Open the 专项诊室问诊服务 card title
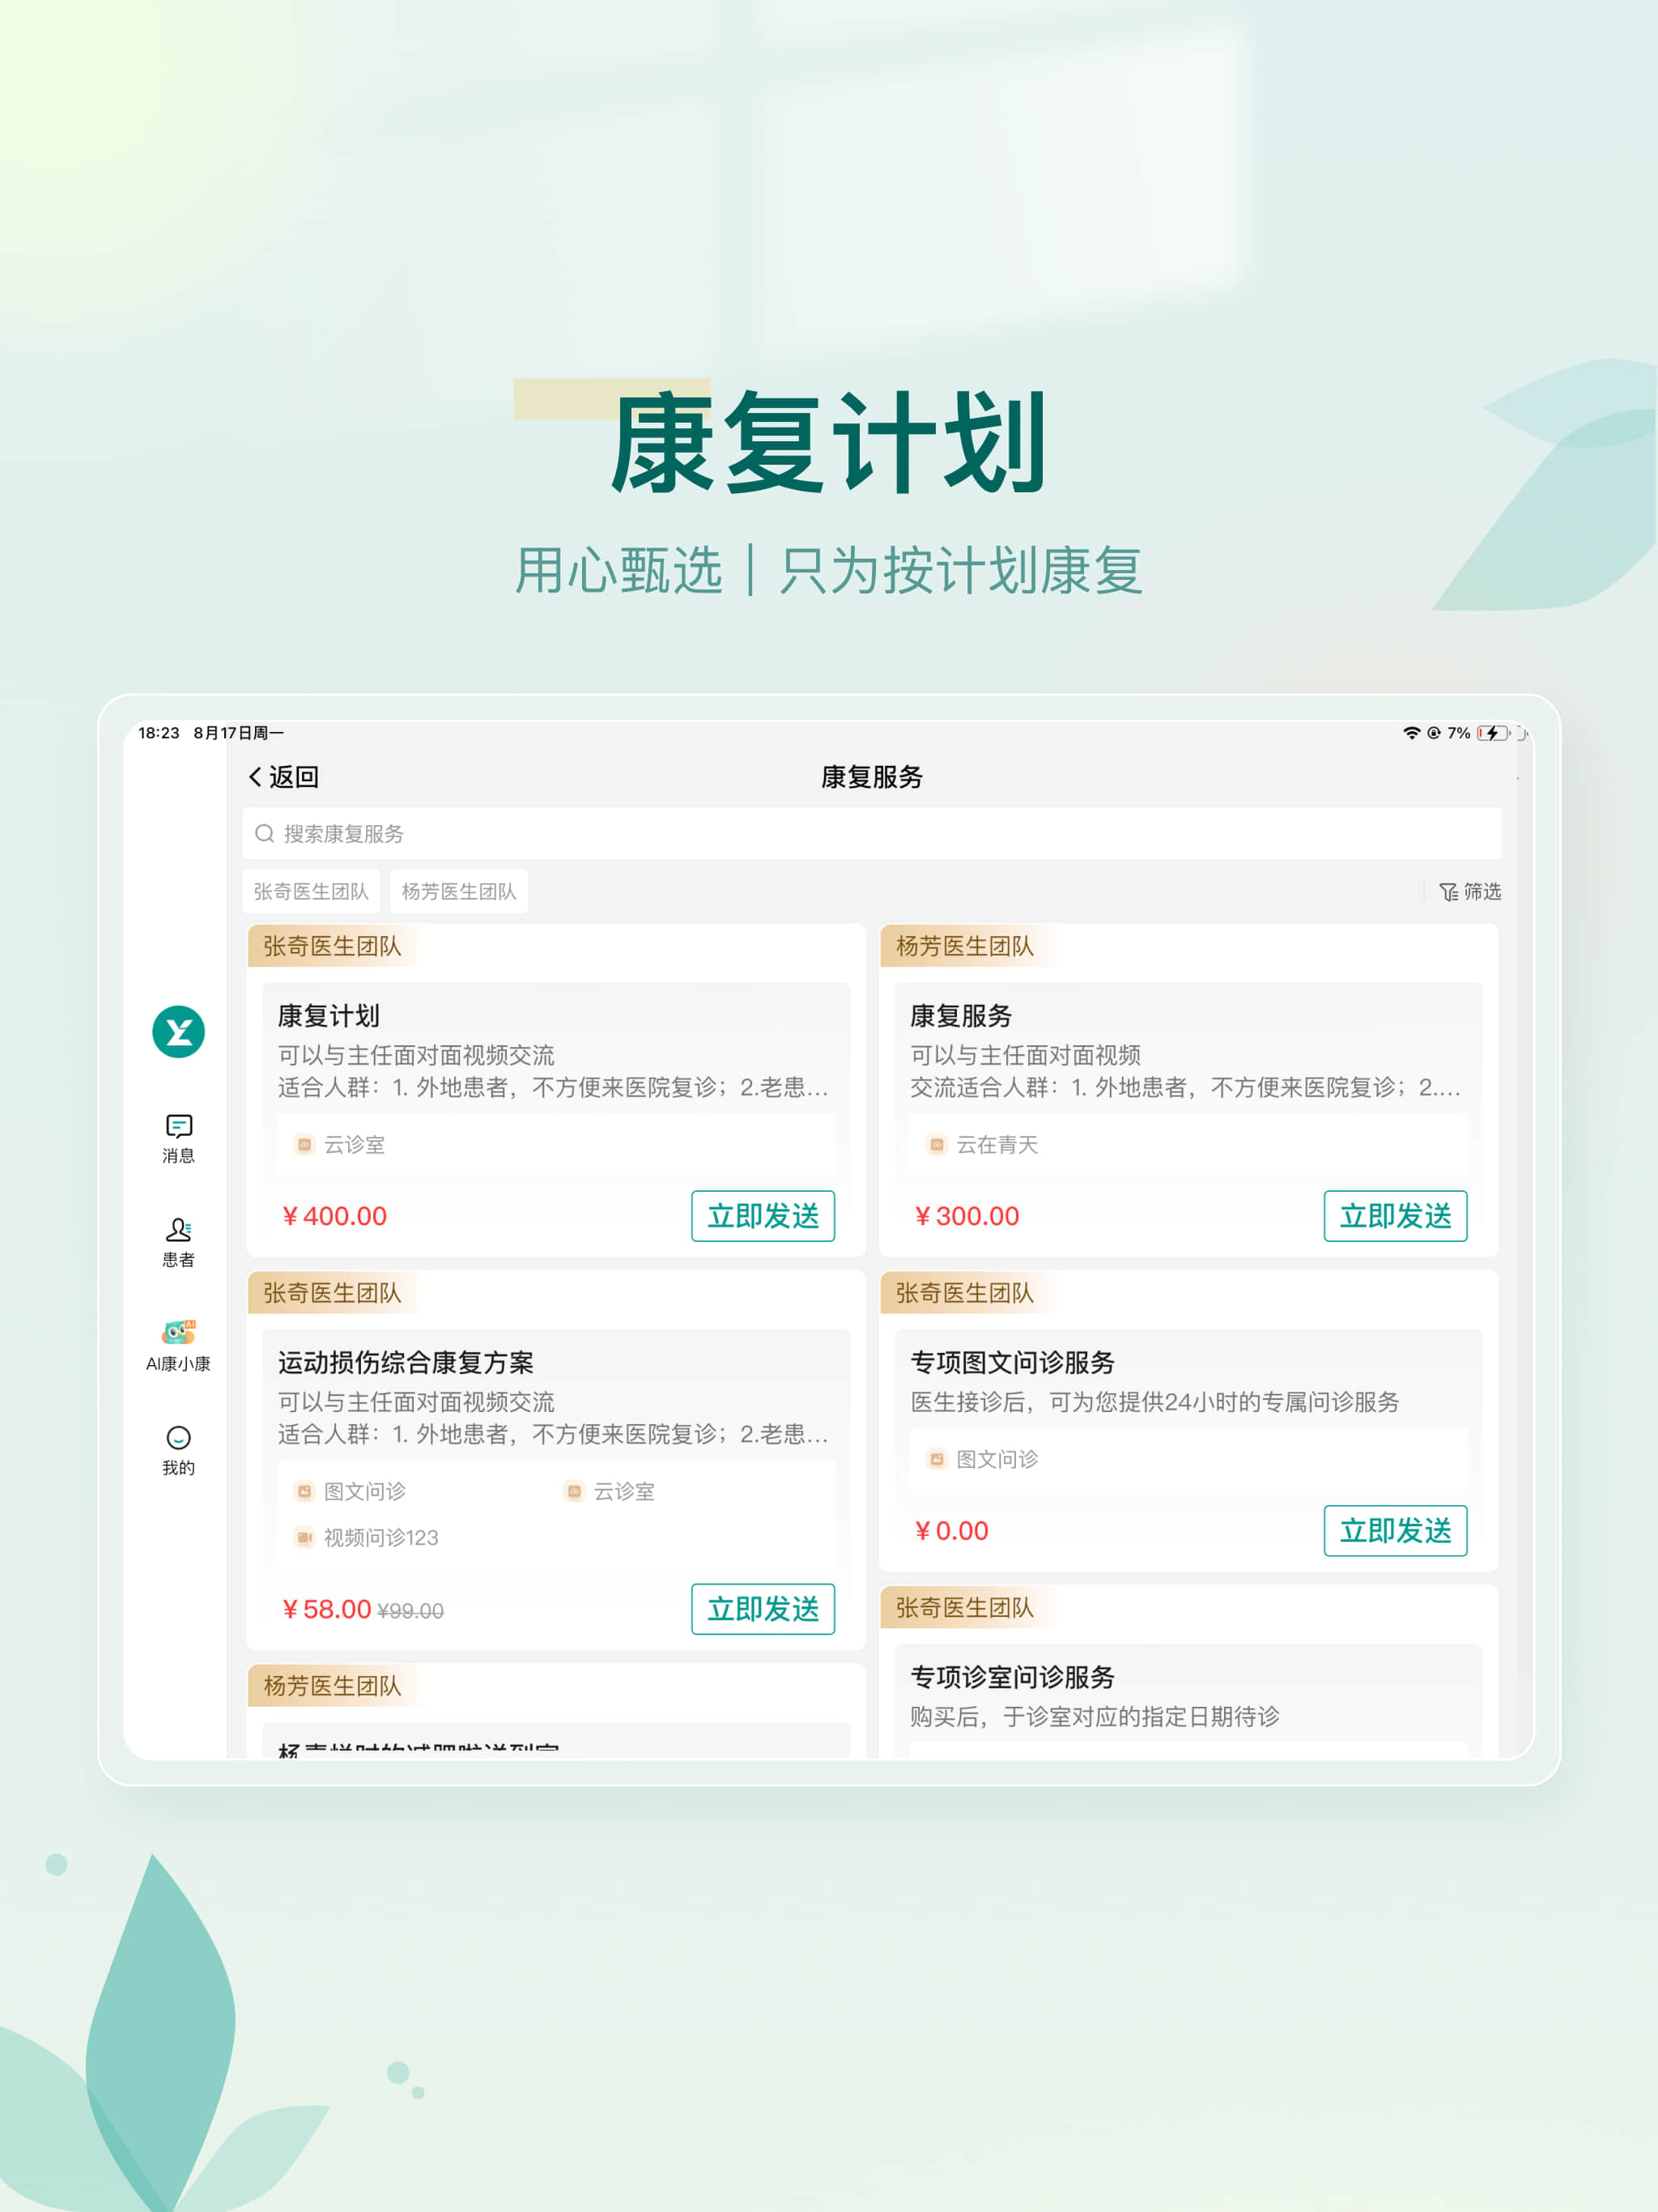 1012,1677
